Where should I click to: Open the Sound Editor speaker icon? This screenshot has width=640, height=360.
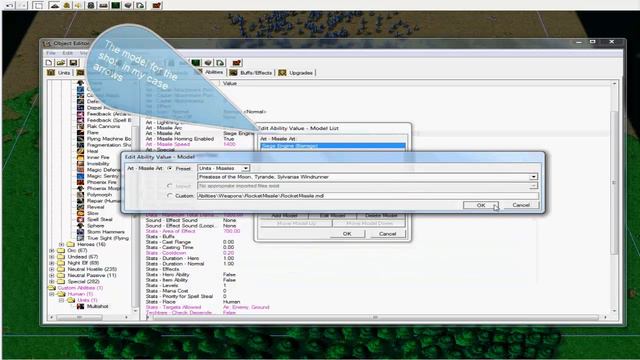coord(78,5)
